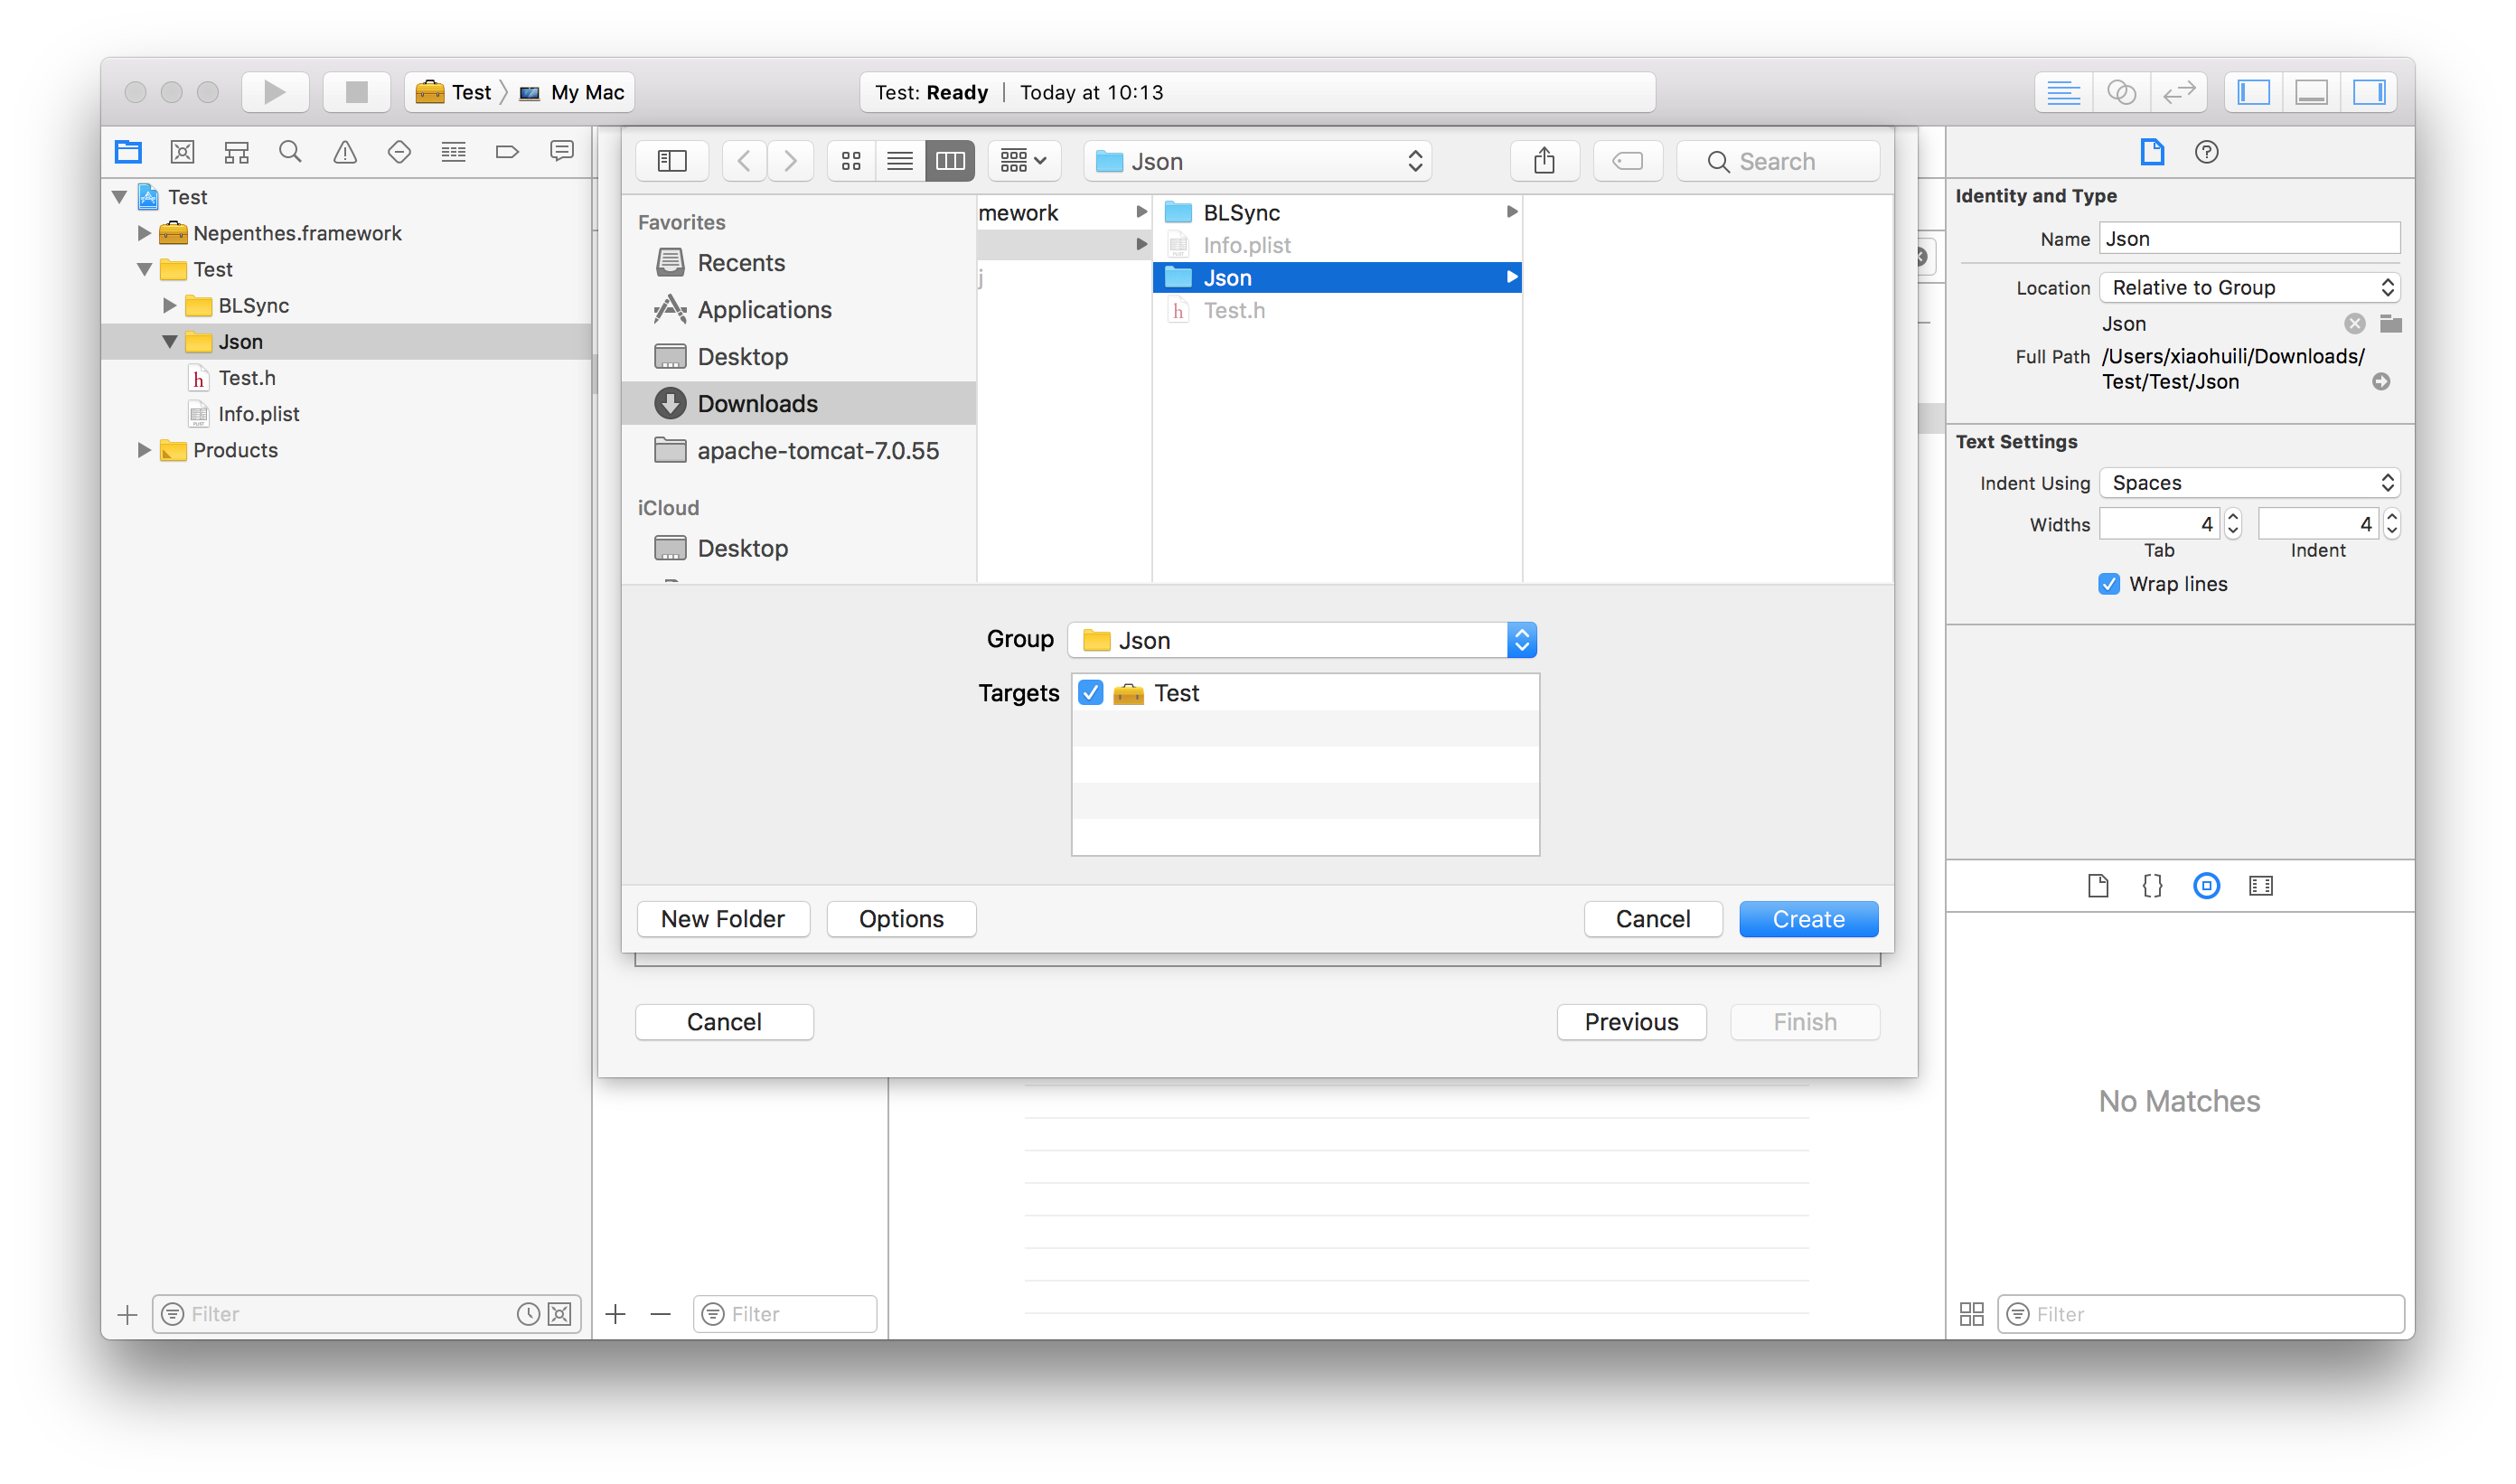Switch file browser to list view
The image size is (2516, 1484).
pyautogui.click(x=900, y=161)
